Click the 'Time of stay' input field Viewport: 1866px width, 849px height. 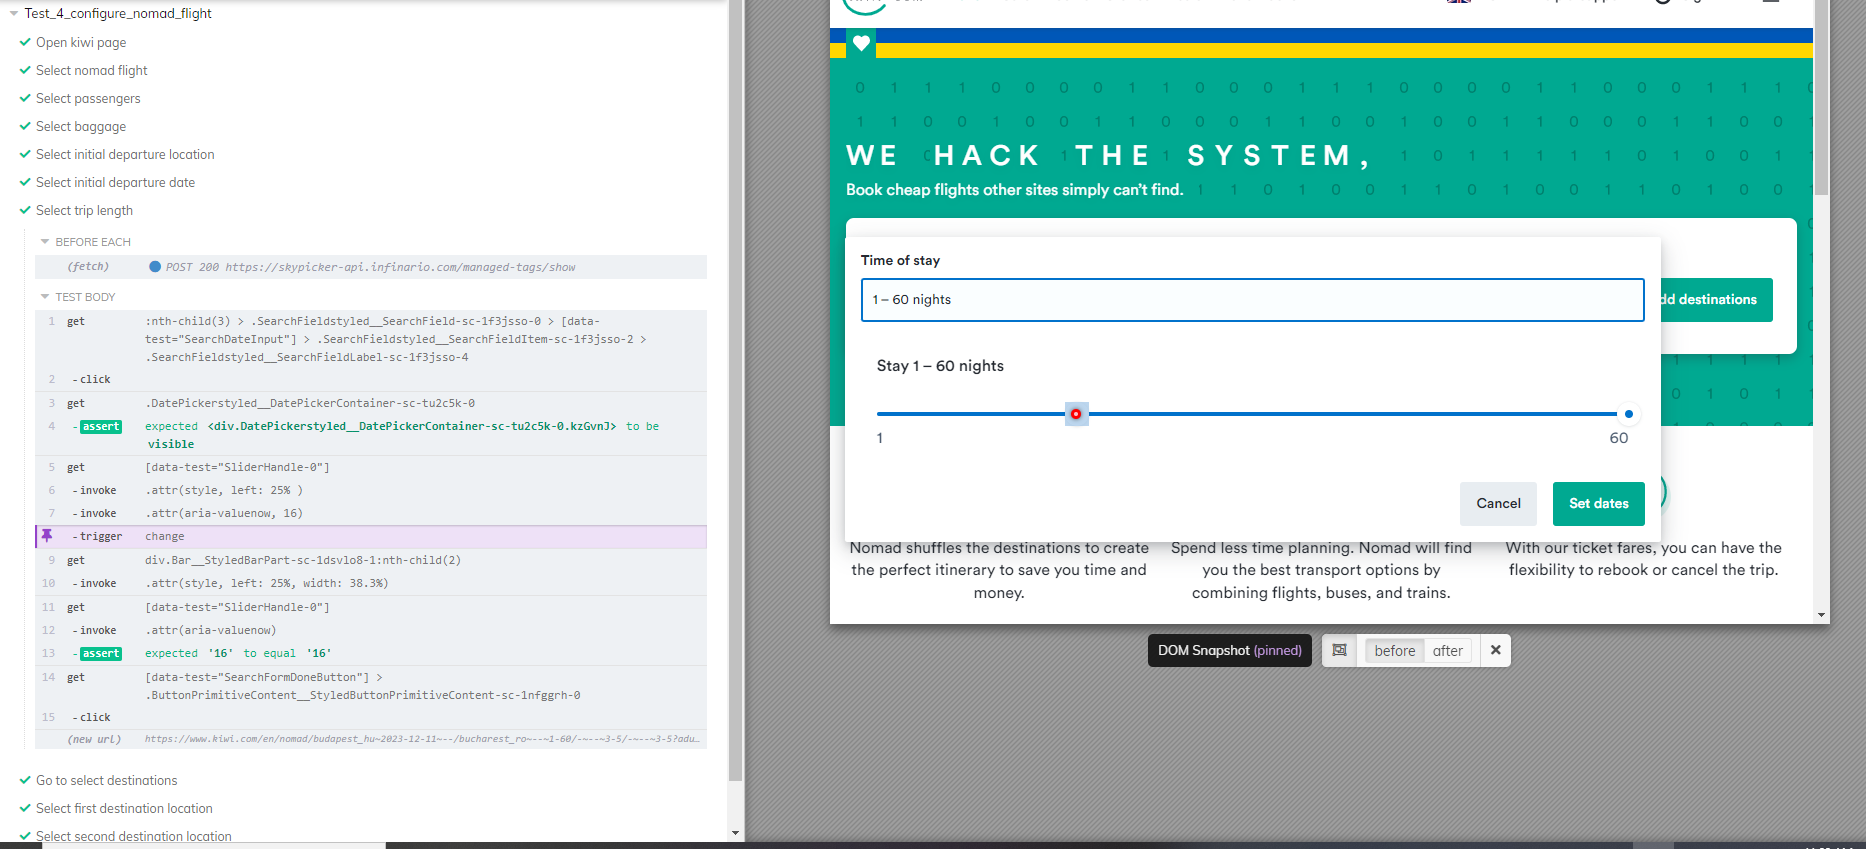pyautogui.click(x=1252, y=300)
